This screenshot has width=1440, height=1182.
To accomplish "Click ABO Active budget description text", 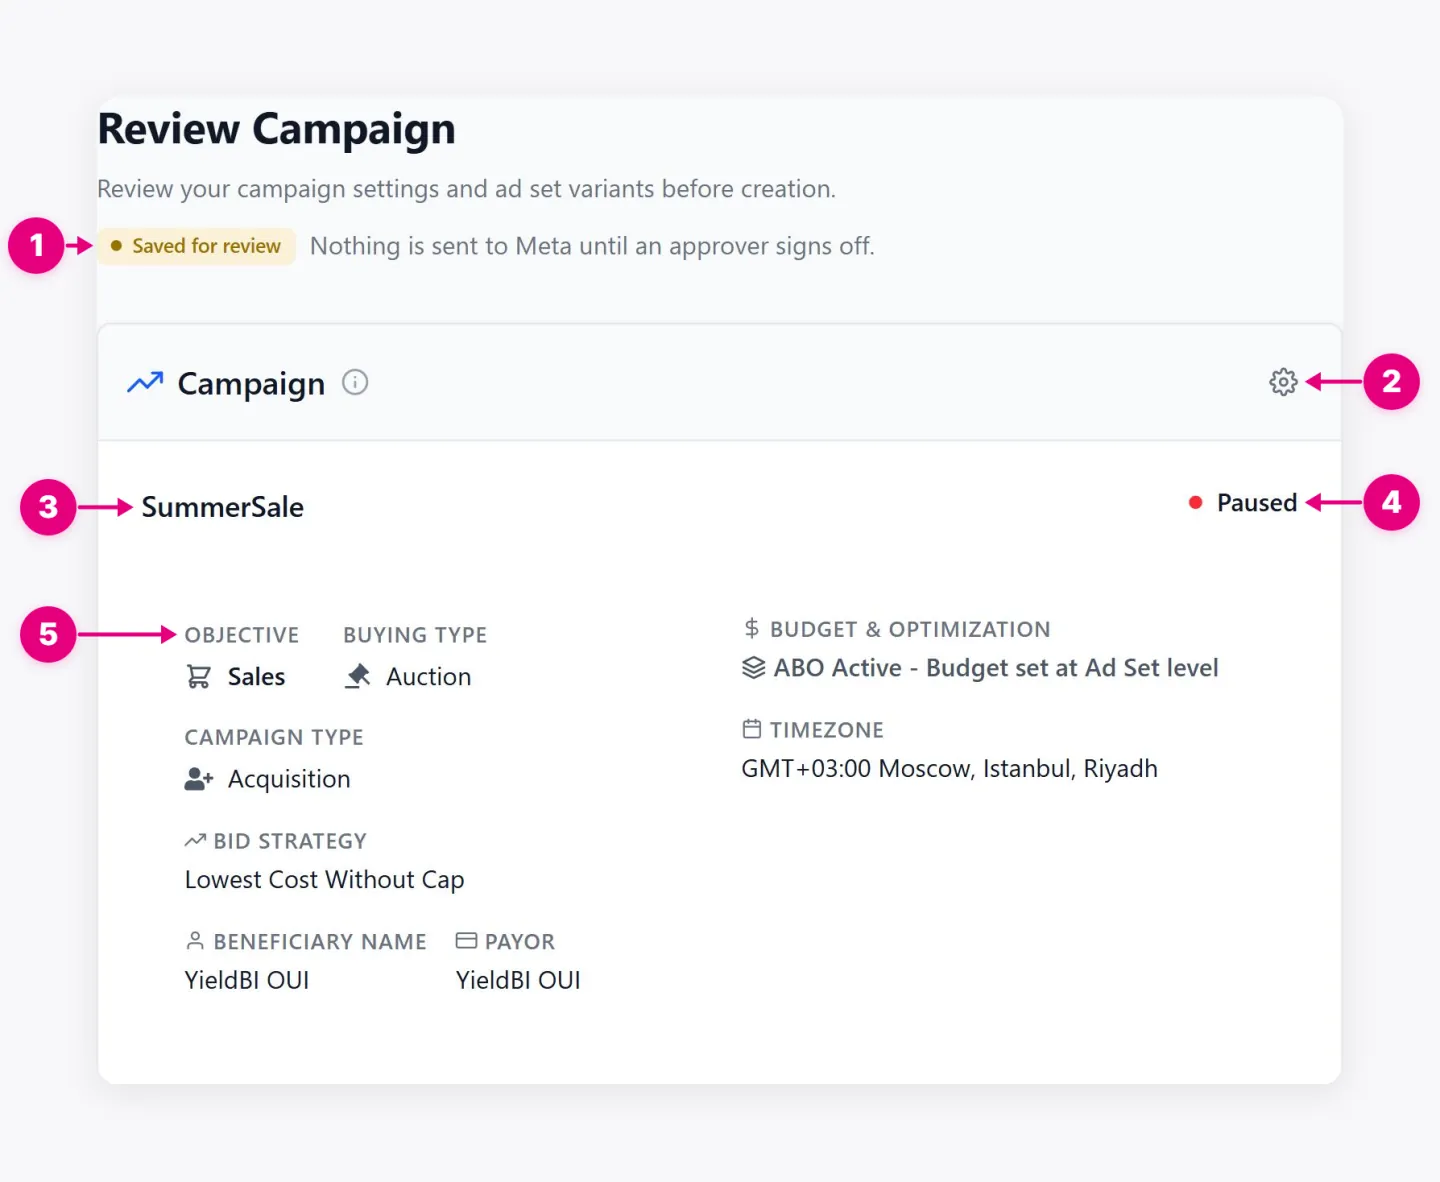I will tap(996, 668).
